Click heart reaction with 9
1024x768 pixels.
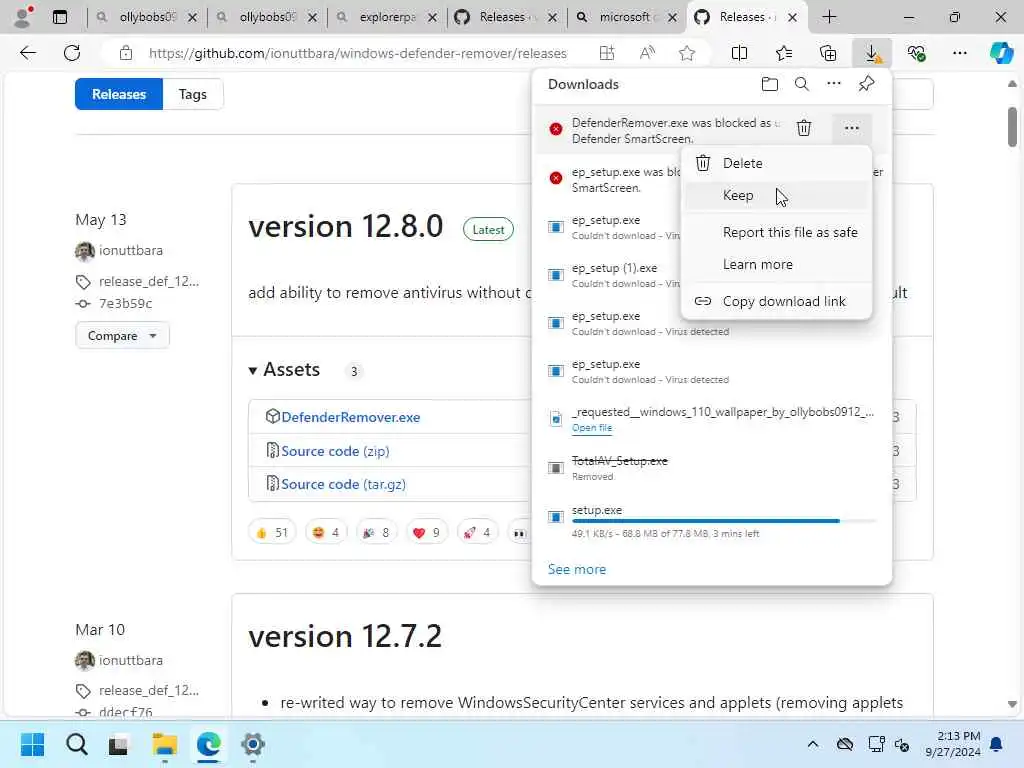pos(426,533)
